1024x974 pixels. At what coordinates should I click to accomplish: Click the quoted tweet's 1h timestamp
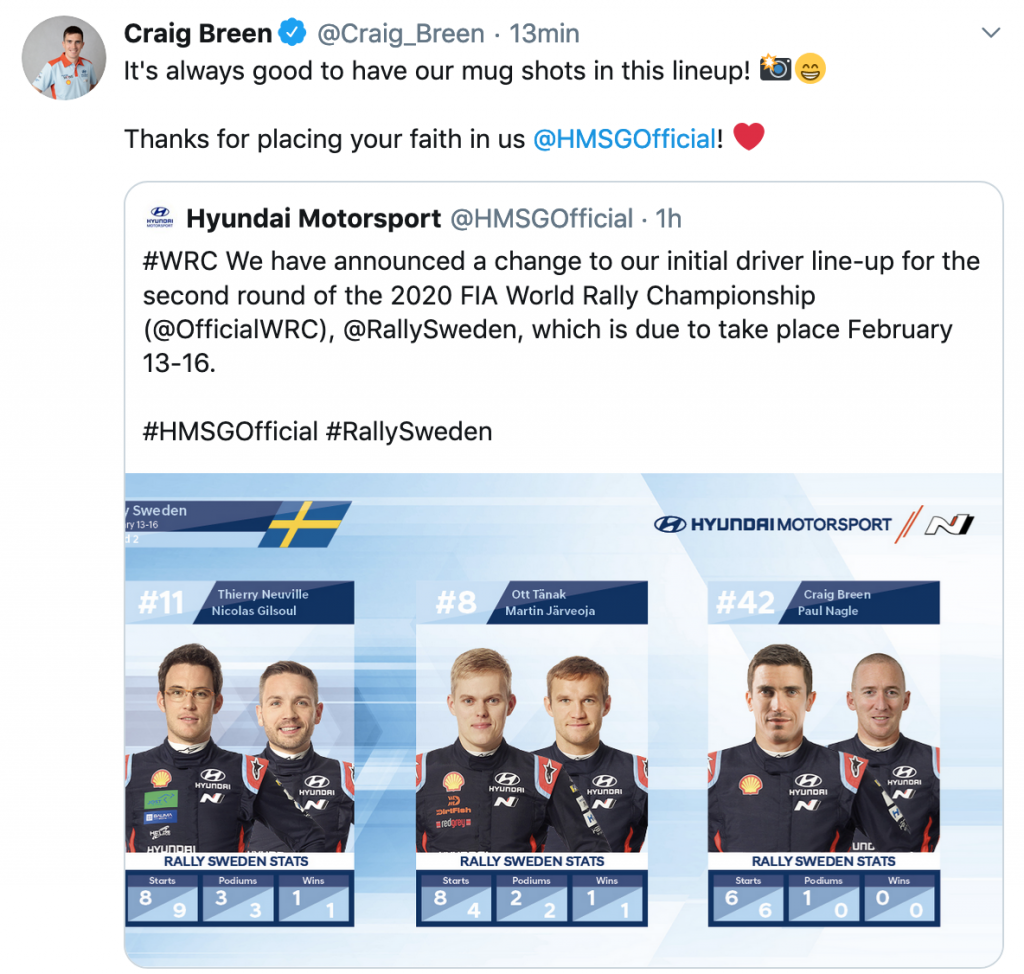pos(668,218)
